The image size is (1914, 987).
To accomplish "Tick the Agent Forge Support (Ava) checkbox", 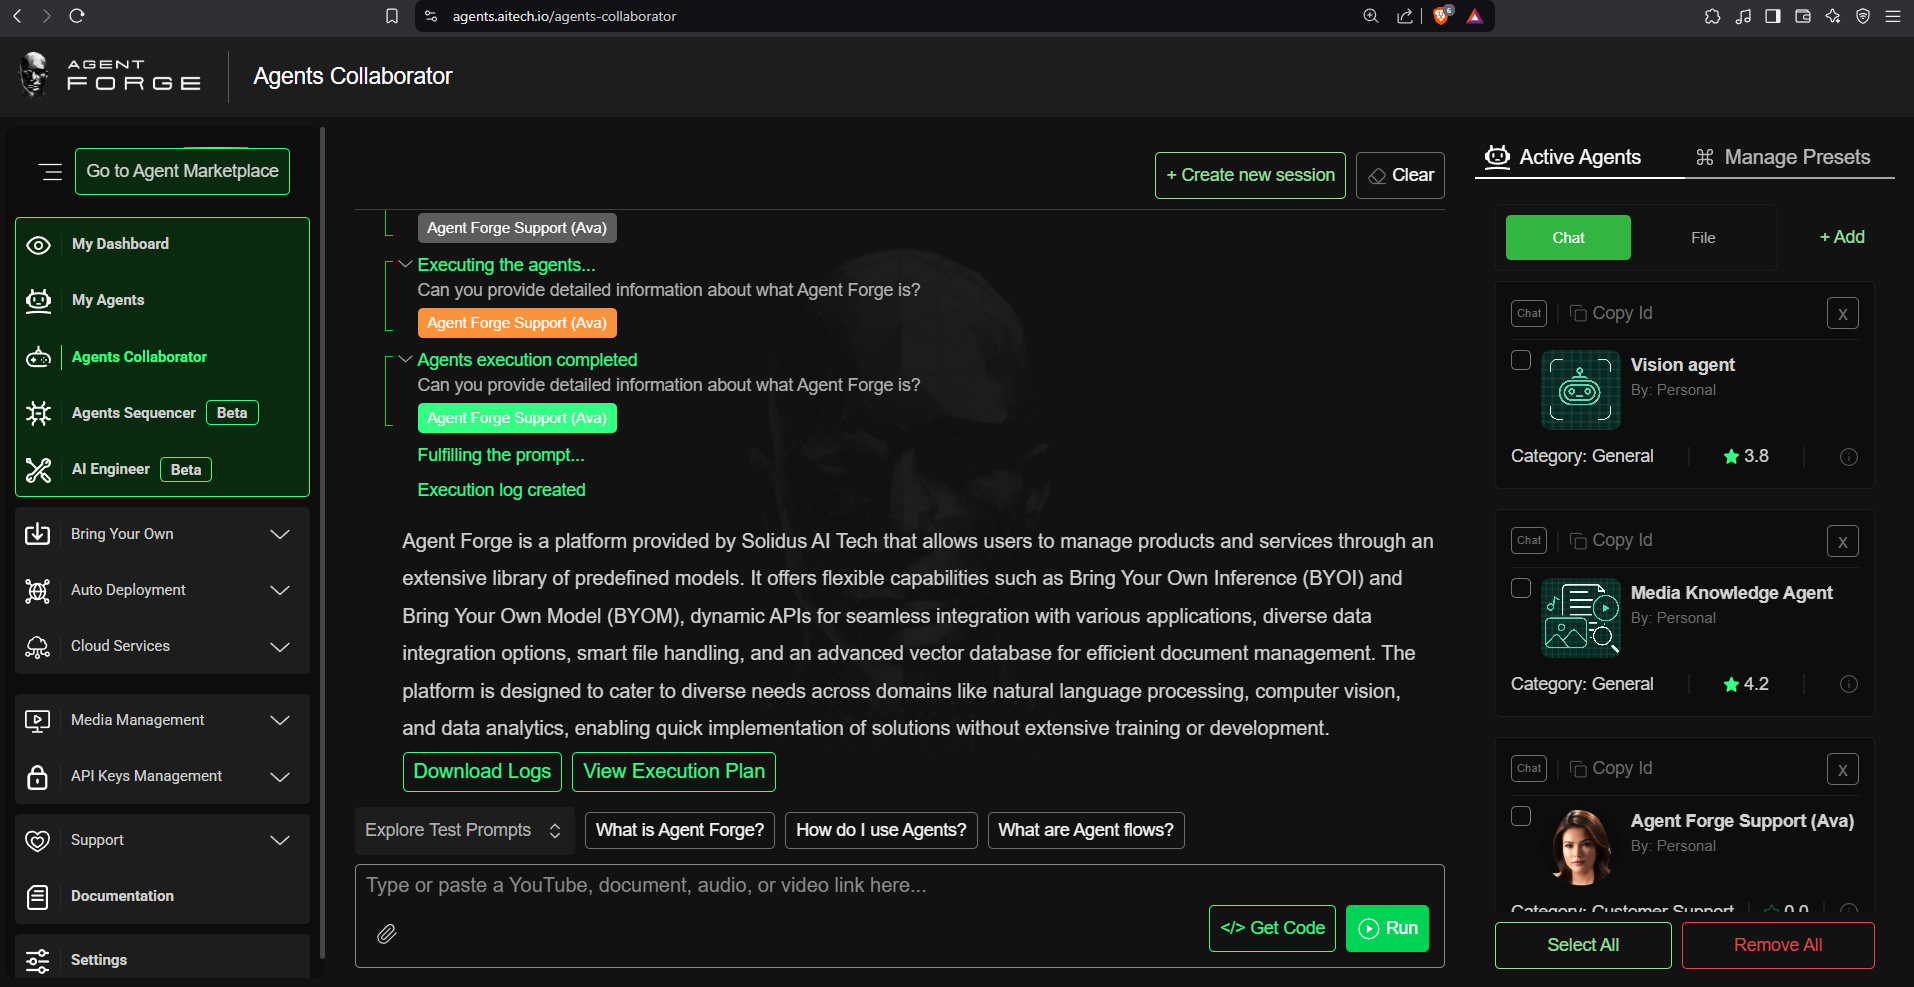I will (x=1521, y=816).
